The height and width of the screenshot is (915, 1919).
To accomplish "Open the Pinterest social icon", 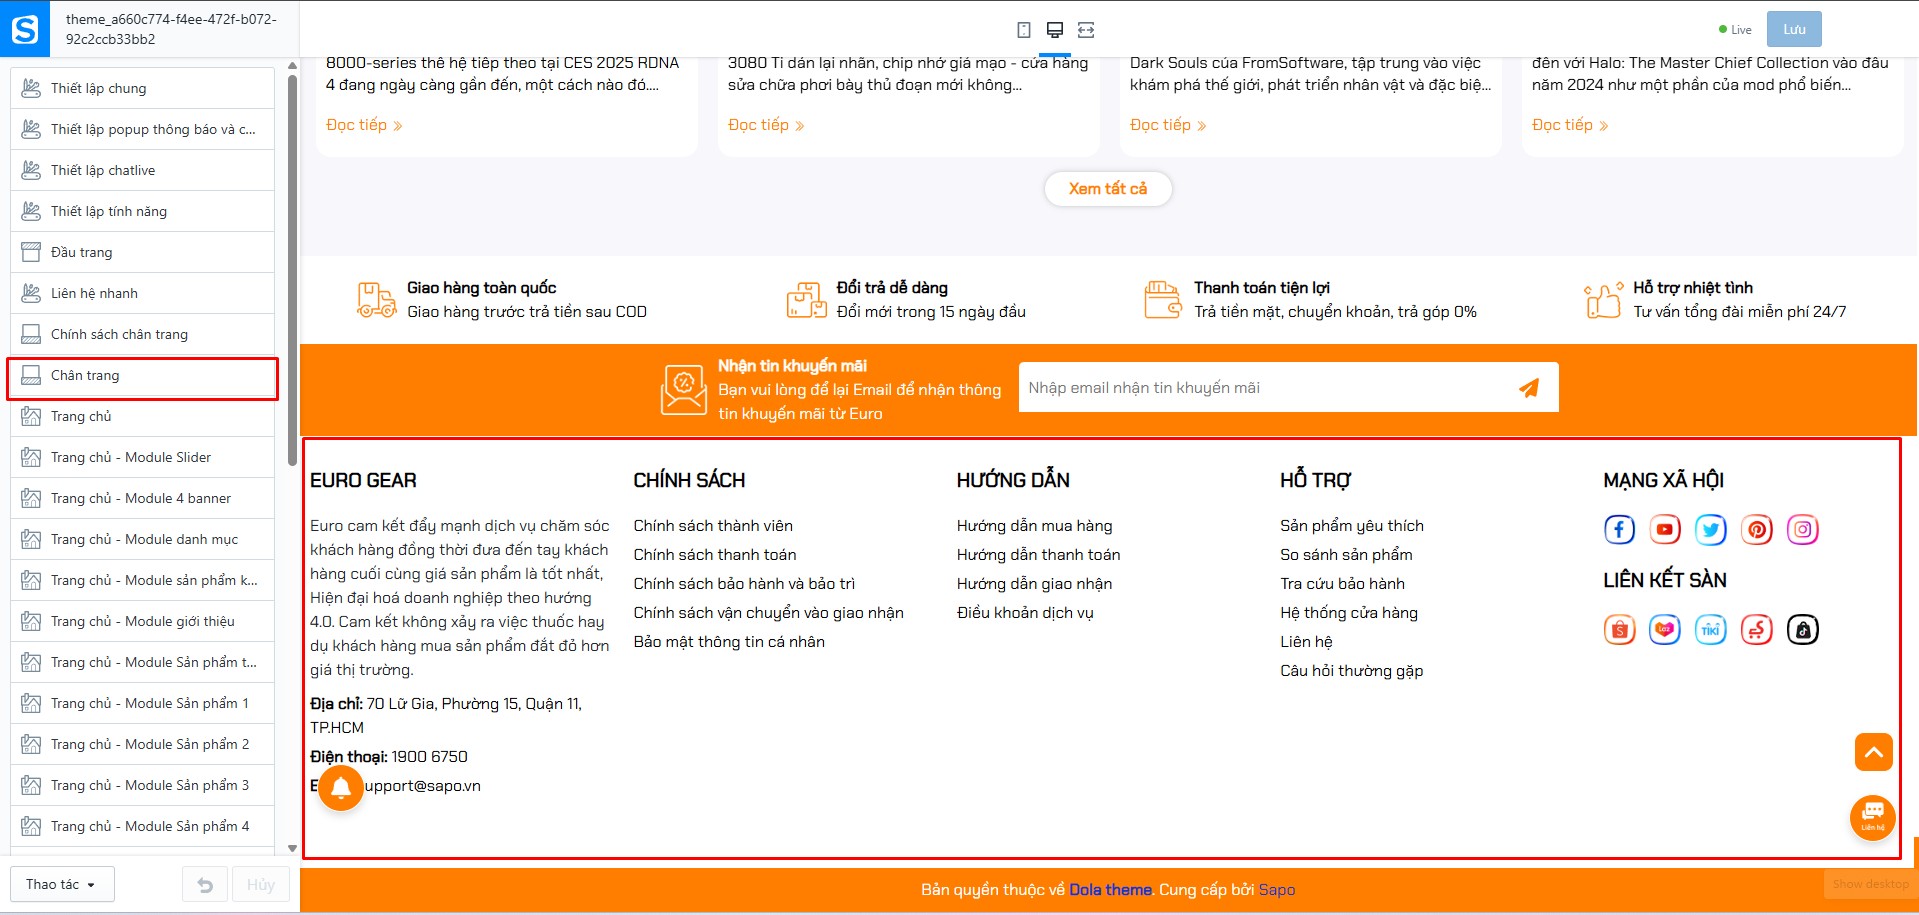I will pos(1757,529).
